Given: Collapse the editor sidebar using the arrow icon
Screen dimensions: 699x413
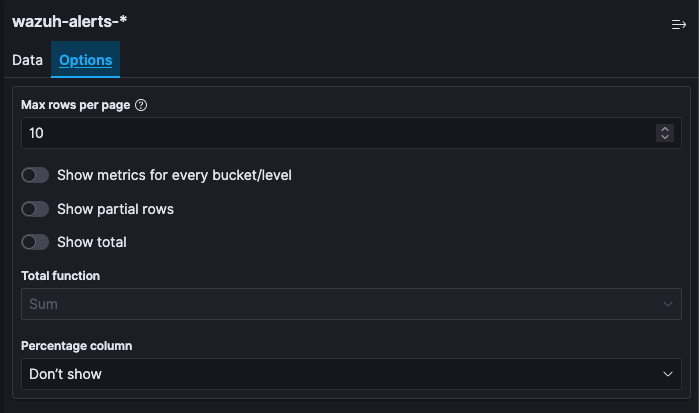Looking at the screenshot, I should (678, 25).
